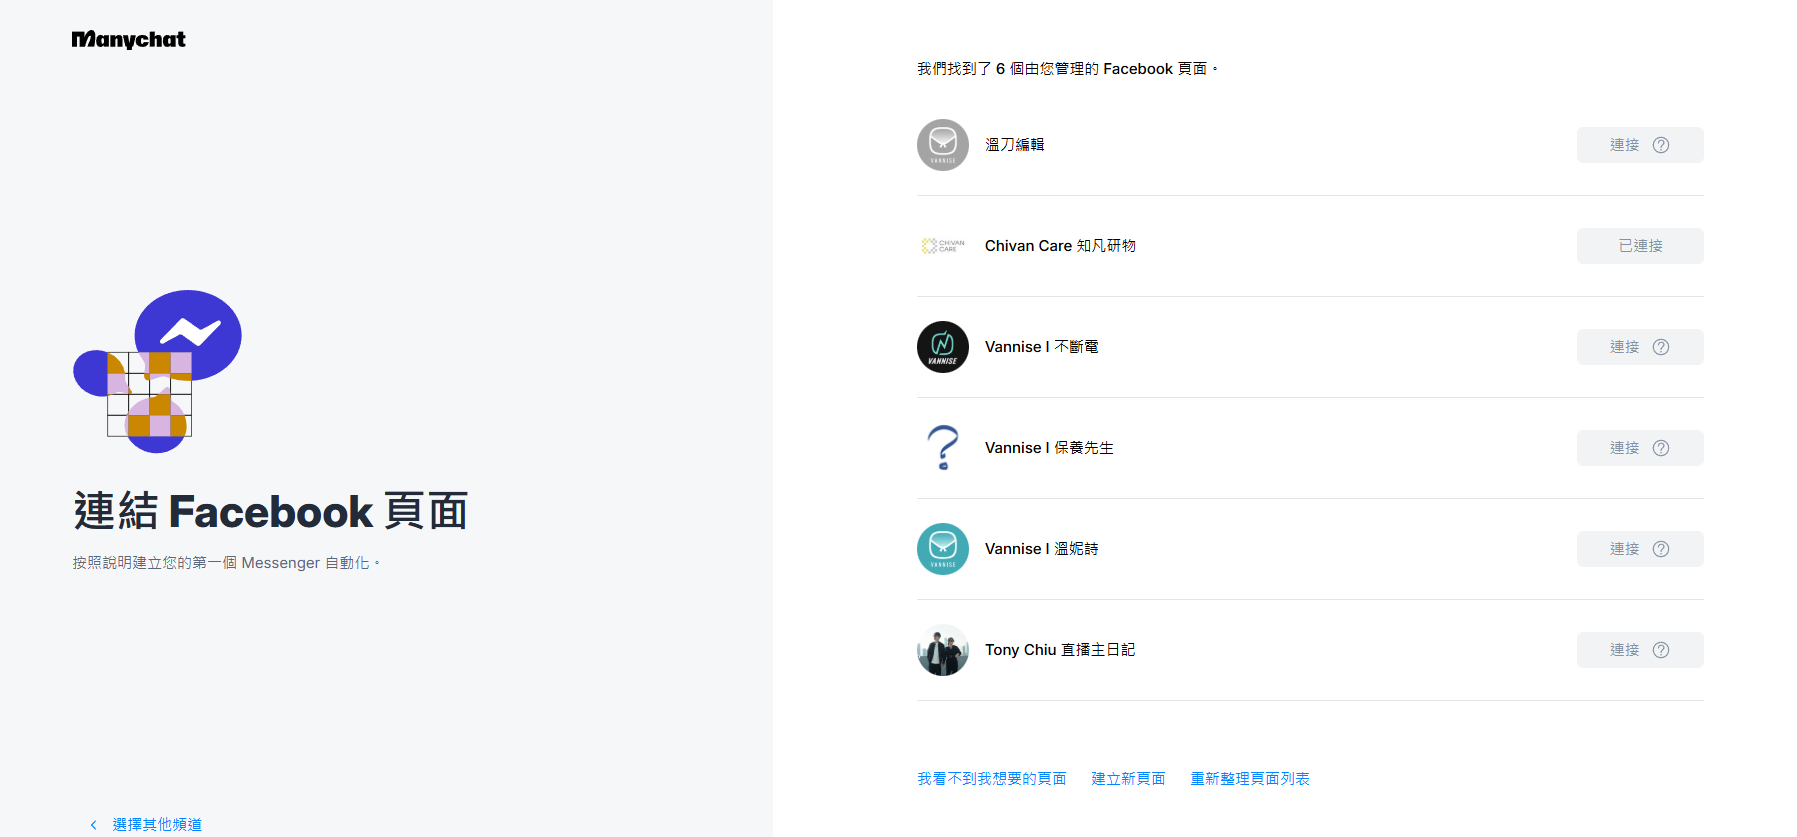Screen dimensions: 1797x837
Task: Click the back chevron beside 選擇其他頻道
Action: coord(94,825)
